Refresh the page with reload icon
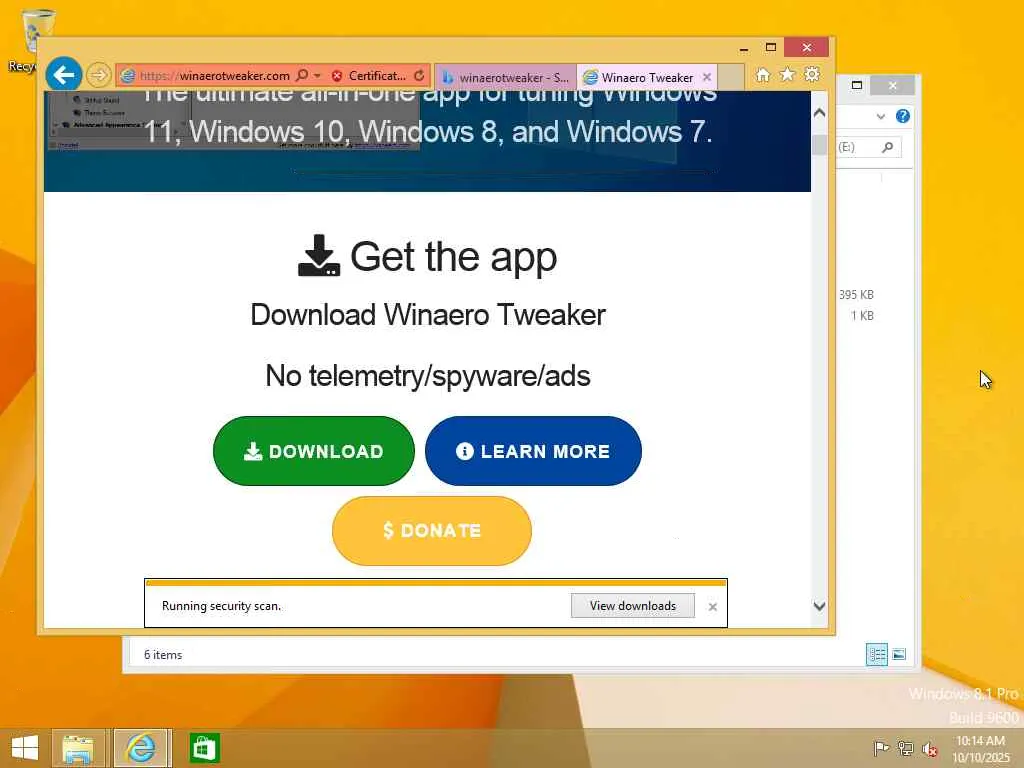1024x768 pixels. point(419,76)
